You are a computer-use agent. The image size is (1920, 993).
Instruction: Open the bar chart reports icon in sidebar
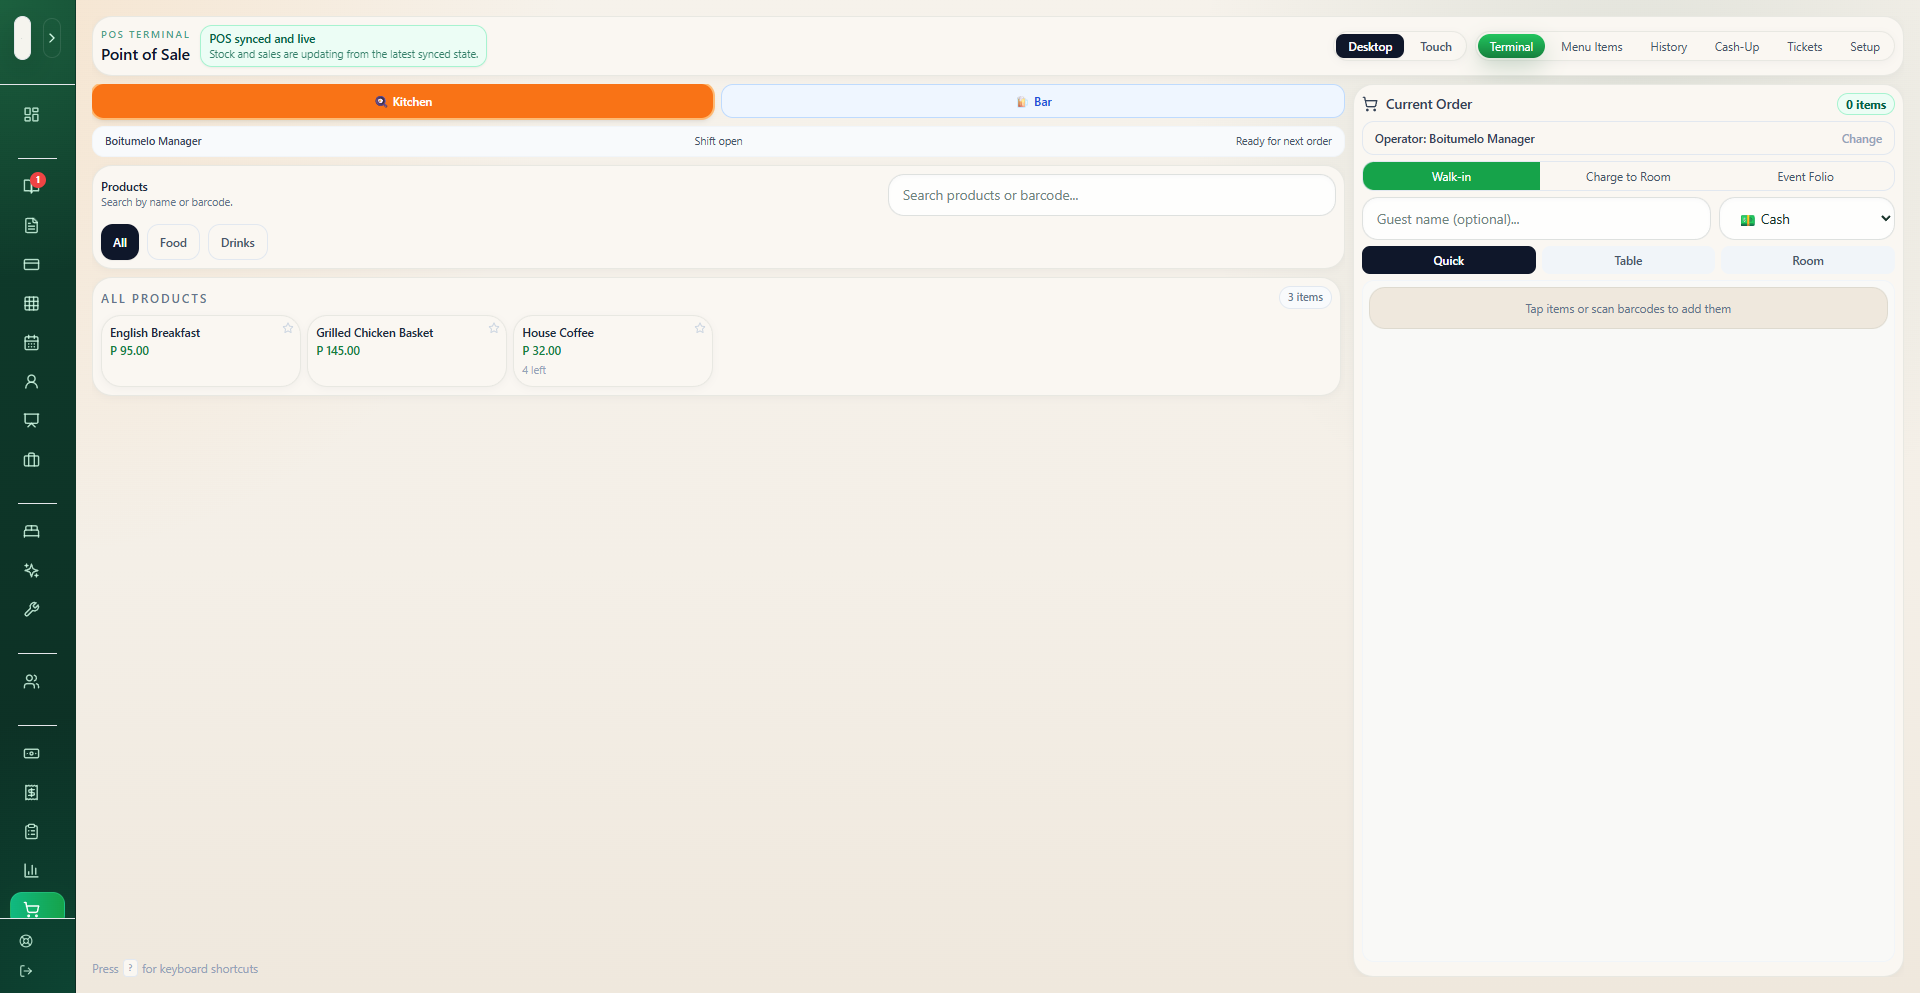31,871
